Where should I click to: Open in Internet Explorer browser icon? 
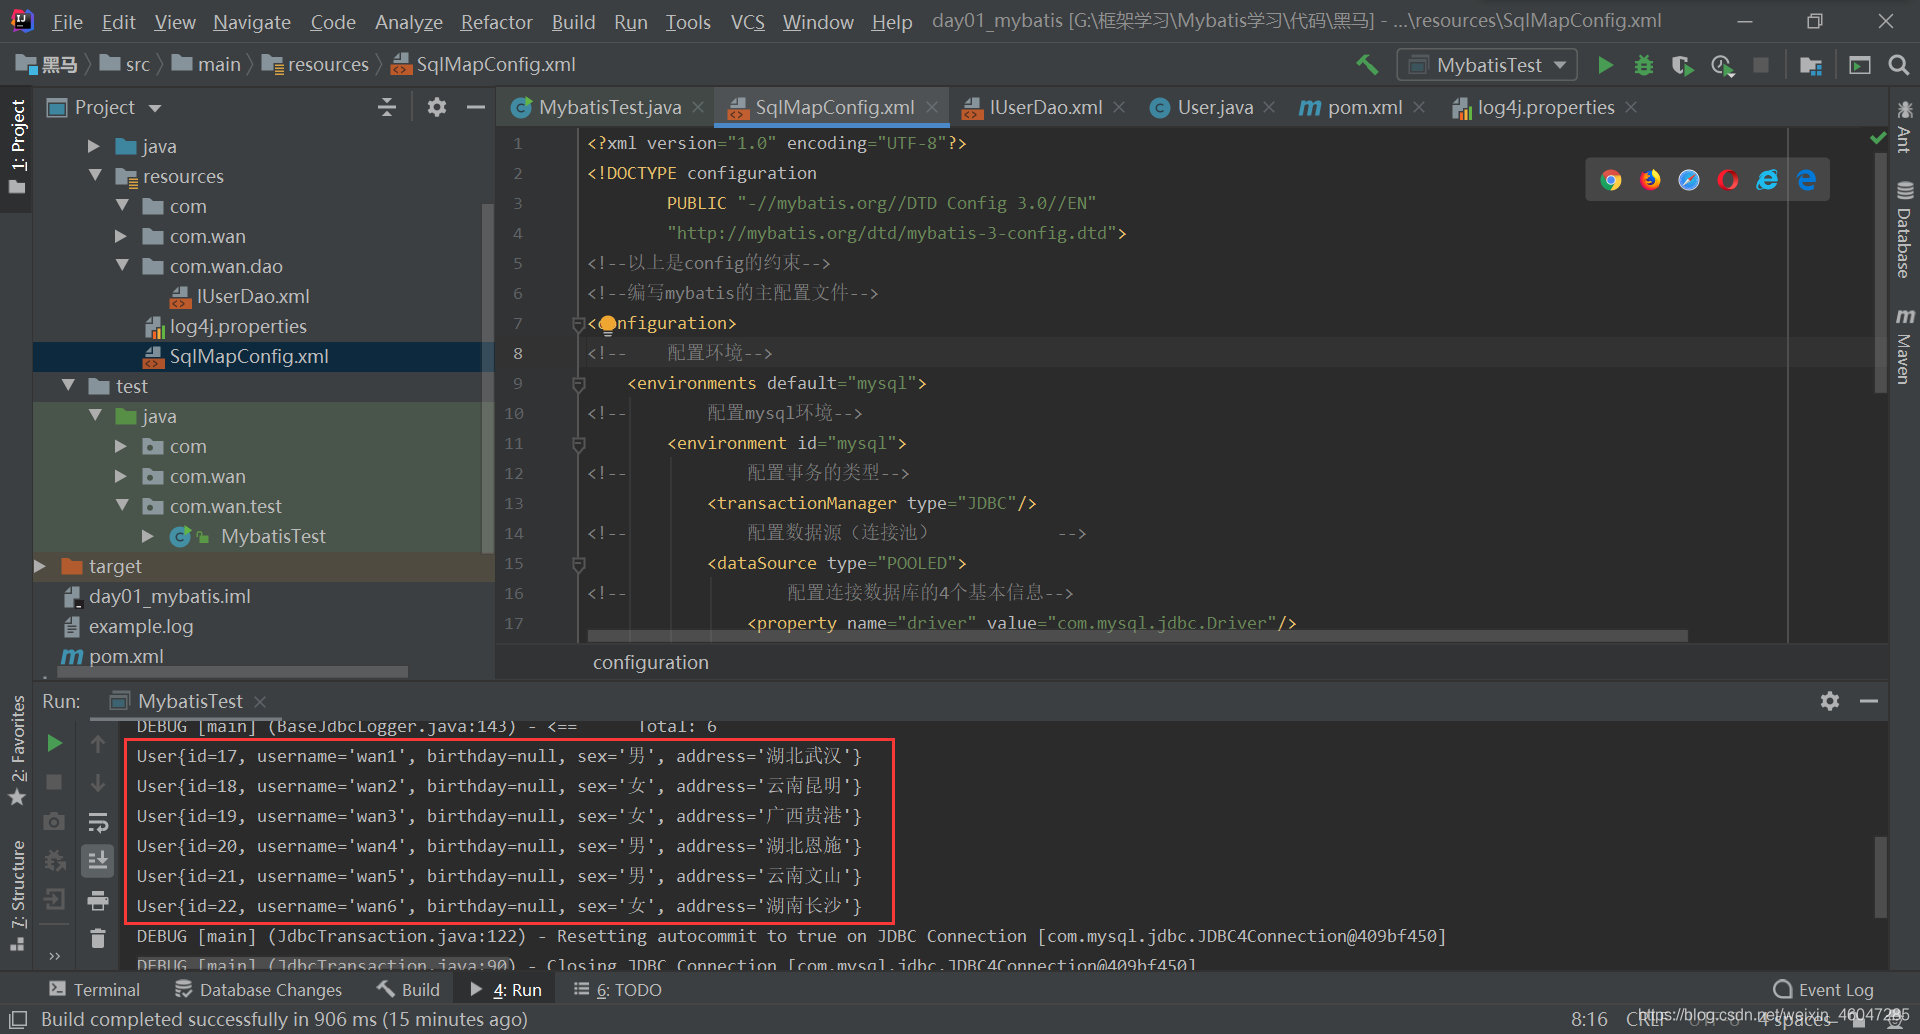tap(1767, 180)
